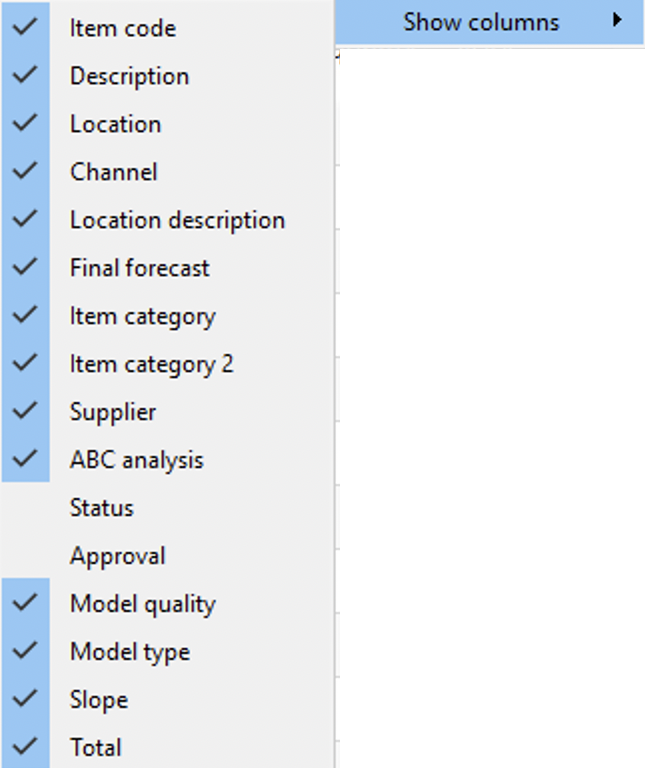
Task: Show the Approval column
Action: pyautogui.click(x=117, y=556)
